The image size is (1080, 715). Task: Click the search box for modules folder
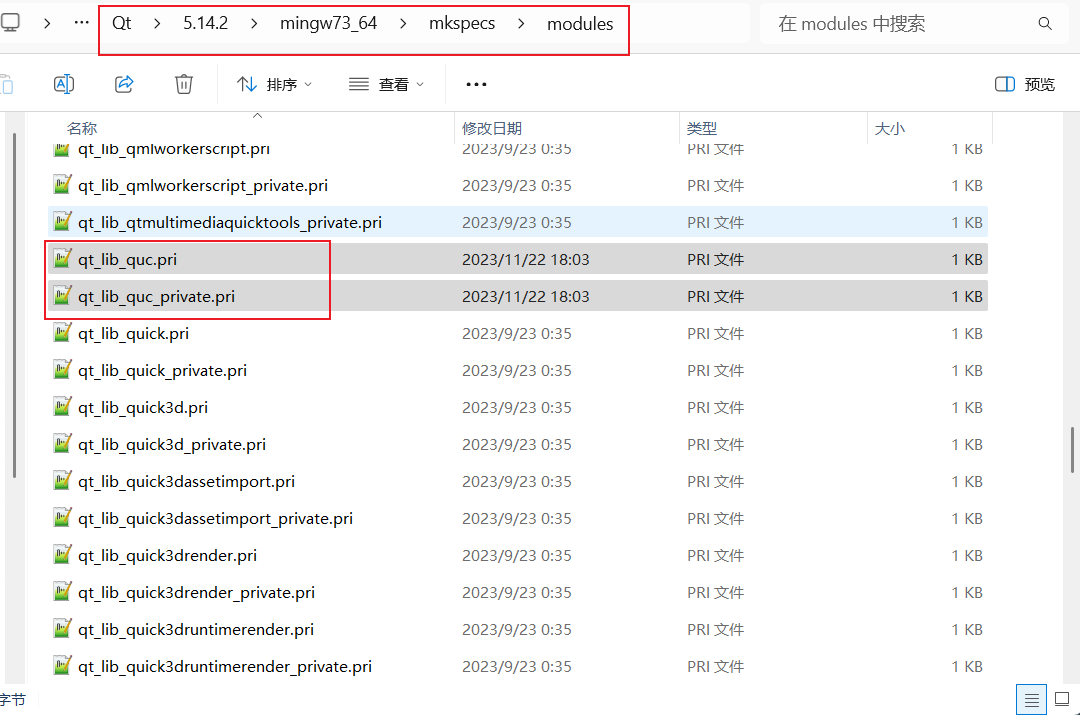click(900, 24)
